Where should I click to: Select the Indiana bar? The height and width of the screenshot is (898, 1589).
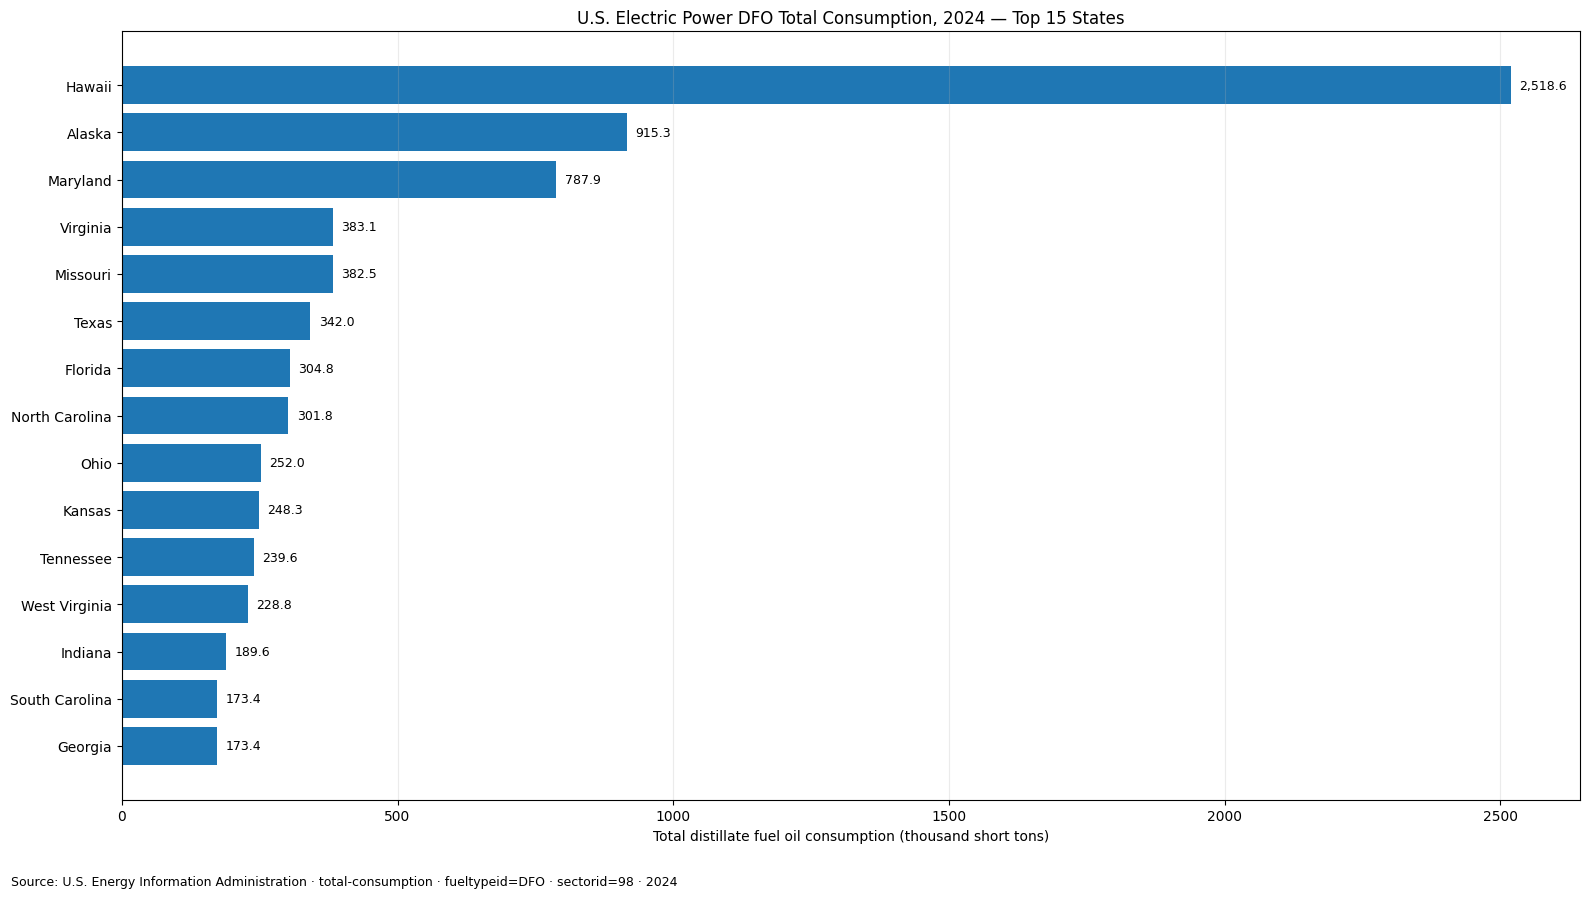[174, 652]
